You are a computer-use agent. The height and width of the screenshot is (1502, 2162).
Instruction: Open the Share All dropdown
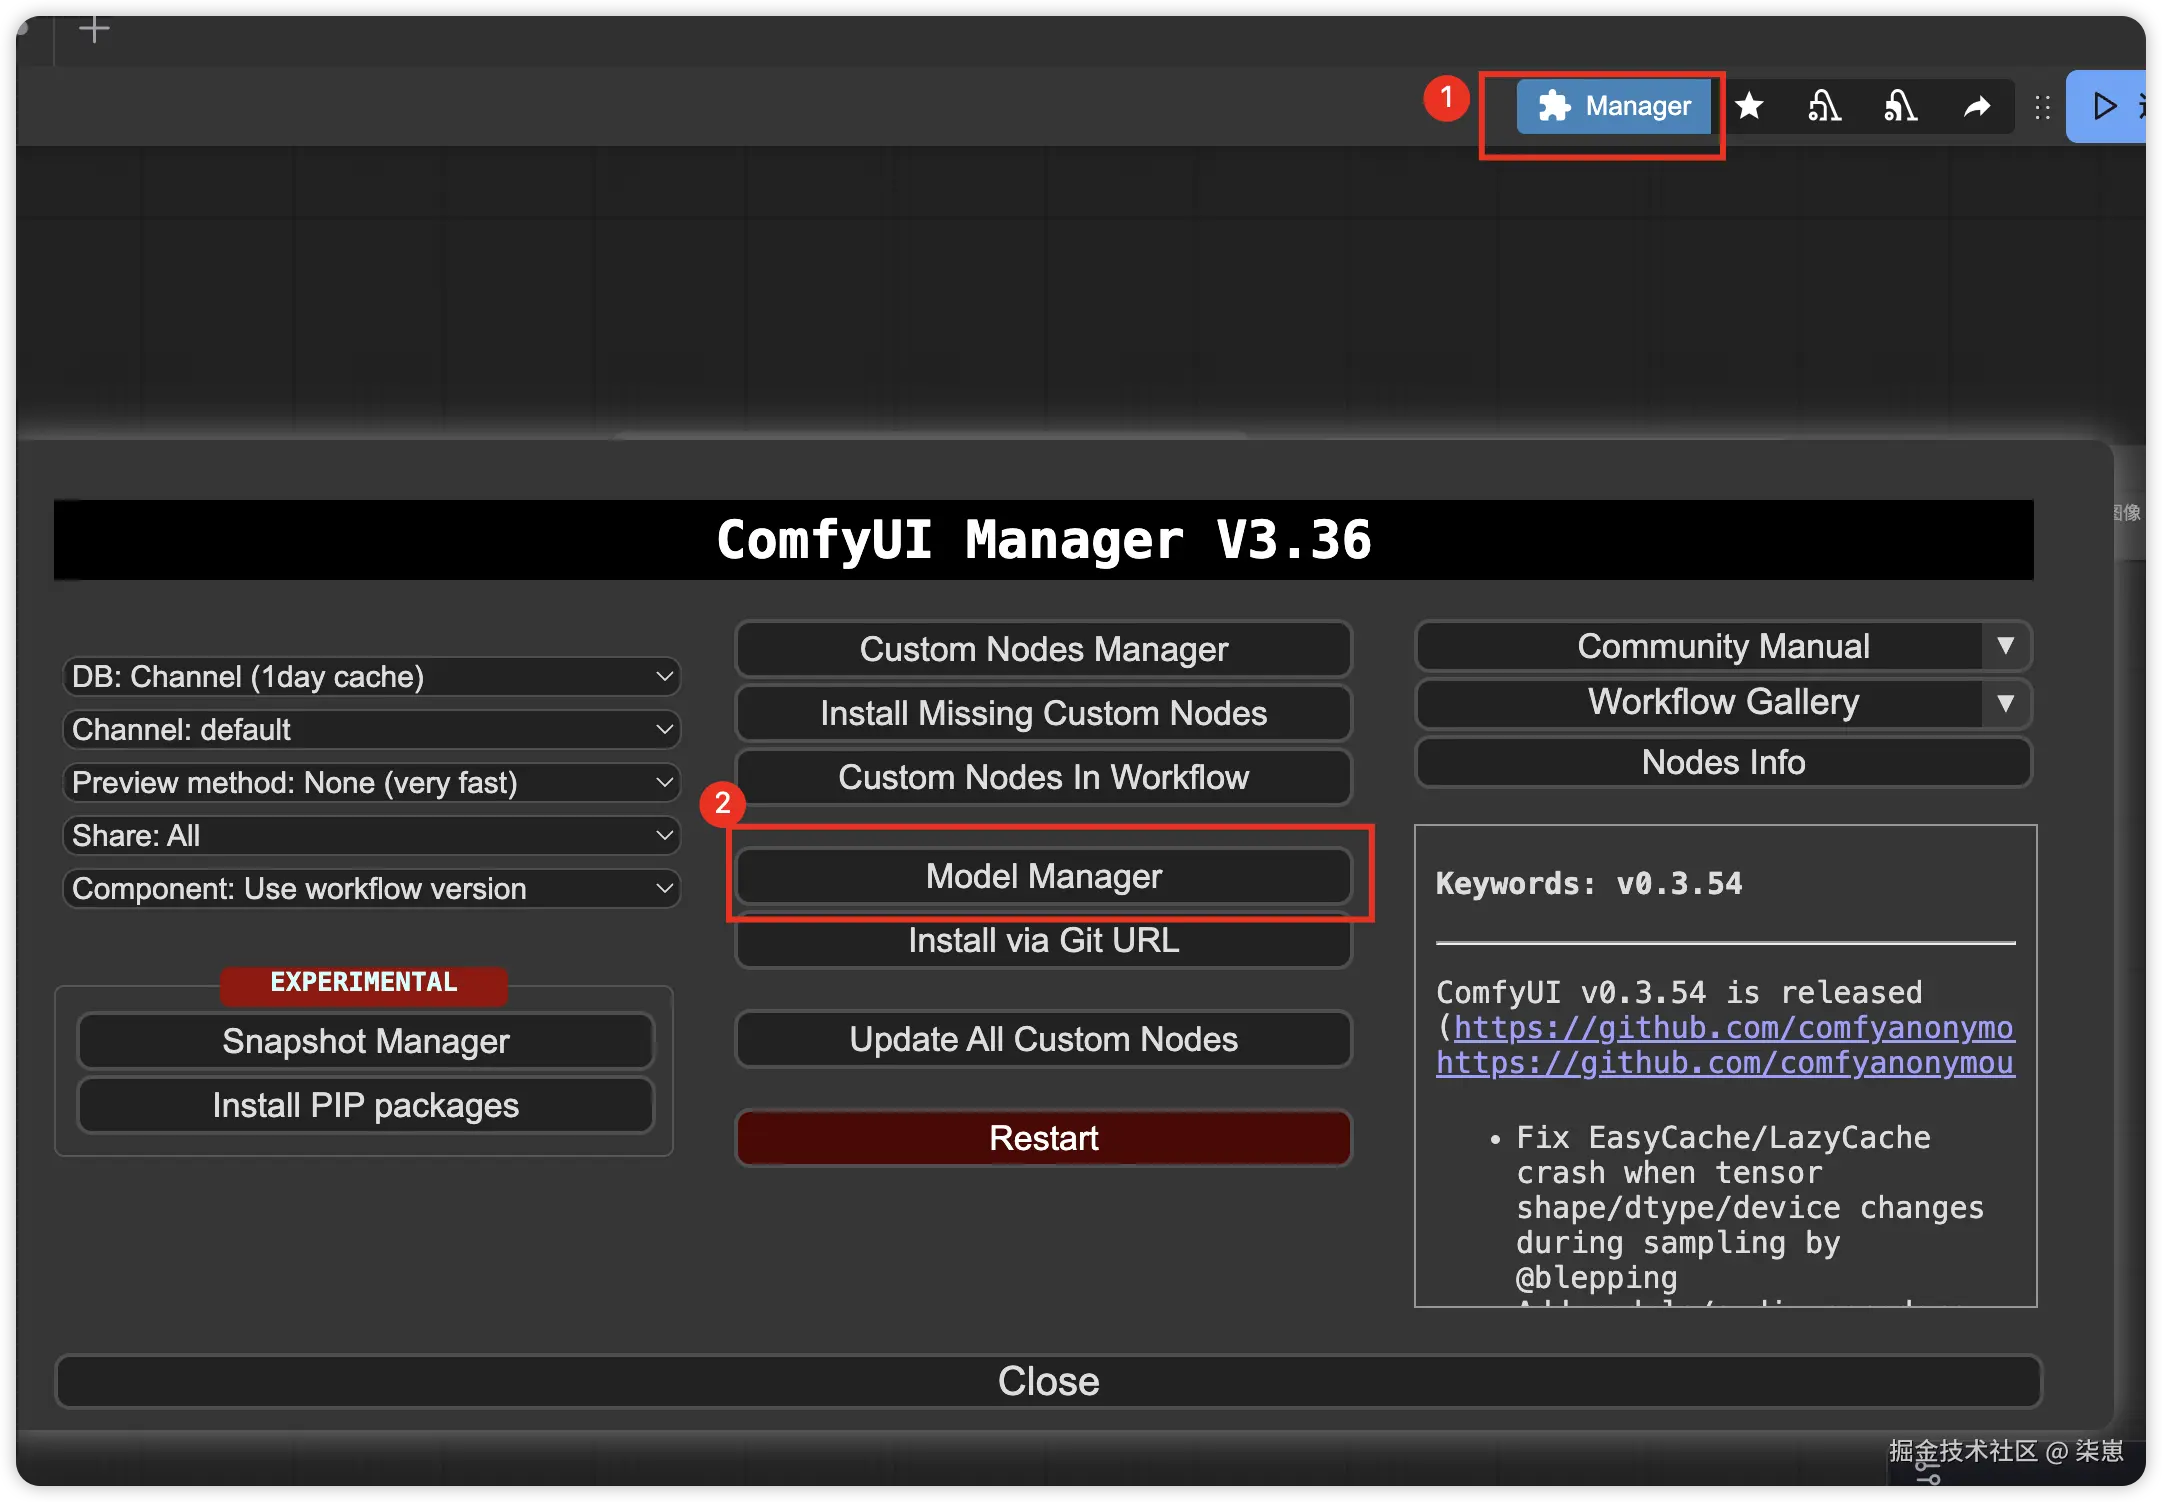(371, 836)
